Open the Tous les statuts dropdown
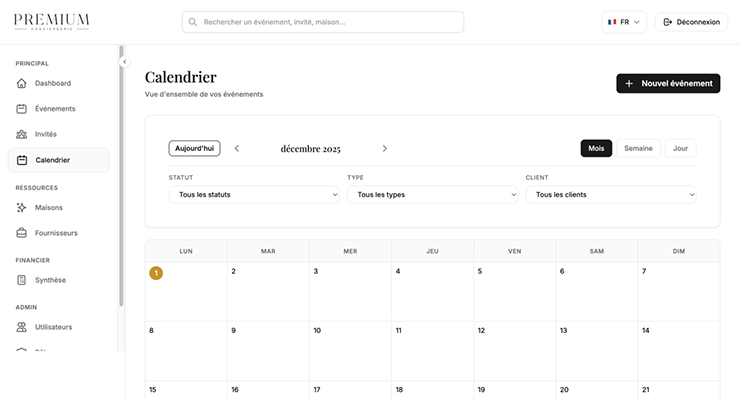 [254, 194]
